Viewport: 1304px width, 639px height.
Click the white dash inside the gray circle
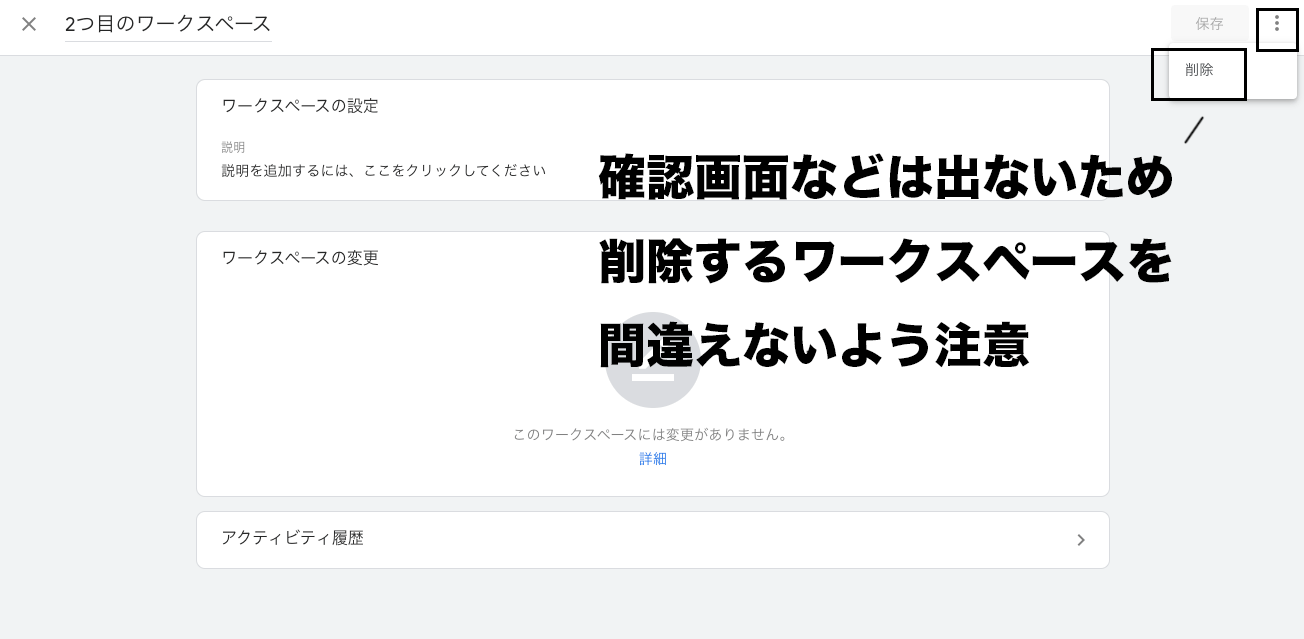(x=653, y=377)
